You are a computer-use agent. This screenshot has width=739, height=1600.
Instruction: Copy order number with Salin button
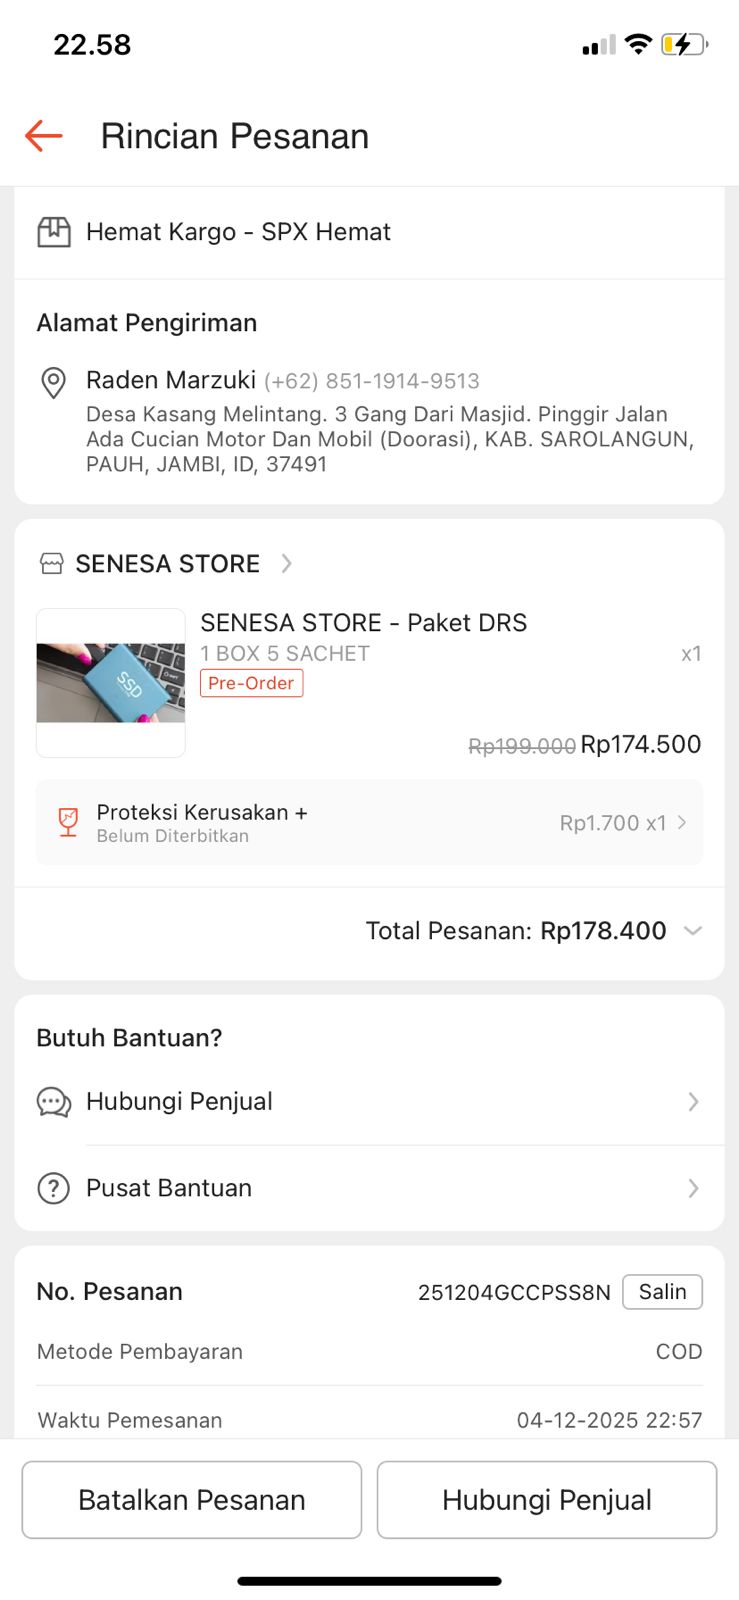(662, 1292)
